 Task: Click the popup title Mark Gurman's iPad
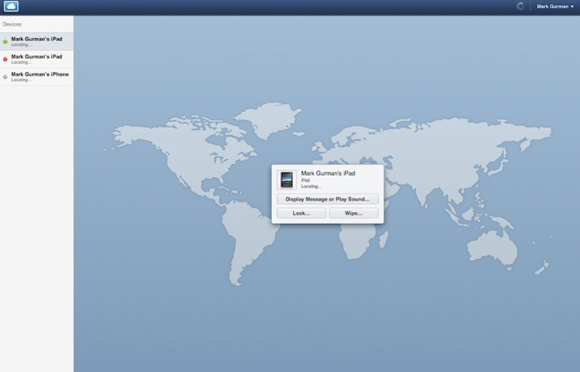(328, 173)
